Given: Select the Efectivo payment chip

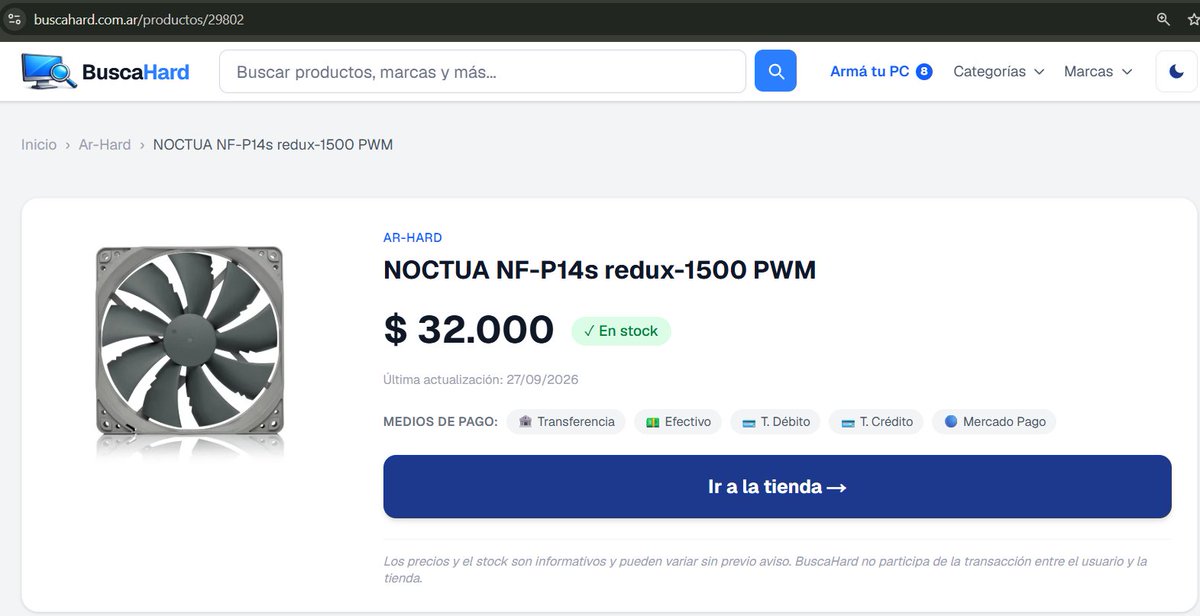Looking at the screenshot, I should (678, 422).
